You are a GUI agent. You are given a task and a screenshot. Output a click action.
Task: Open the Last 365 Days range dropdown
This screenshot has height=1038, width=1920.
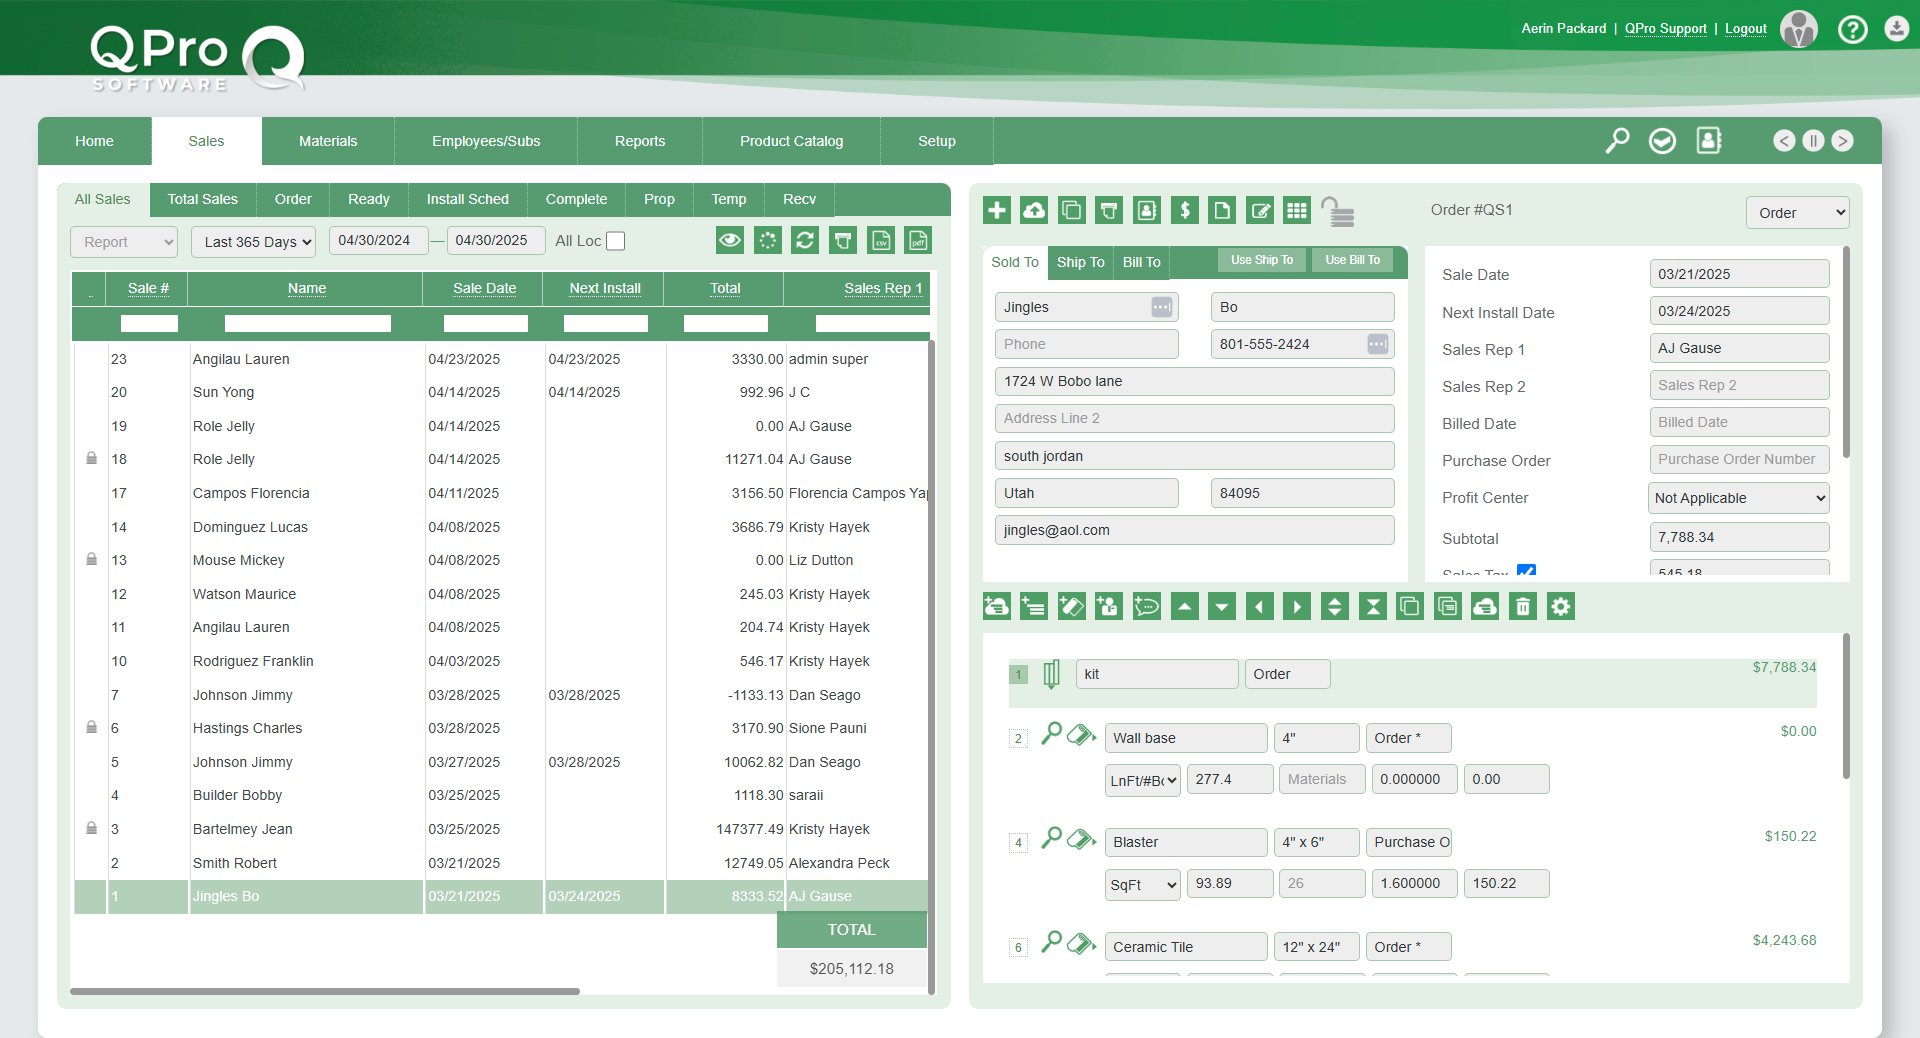(254, 242)
